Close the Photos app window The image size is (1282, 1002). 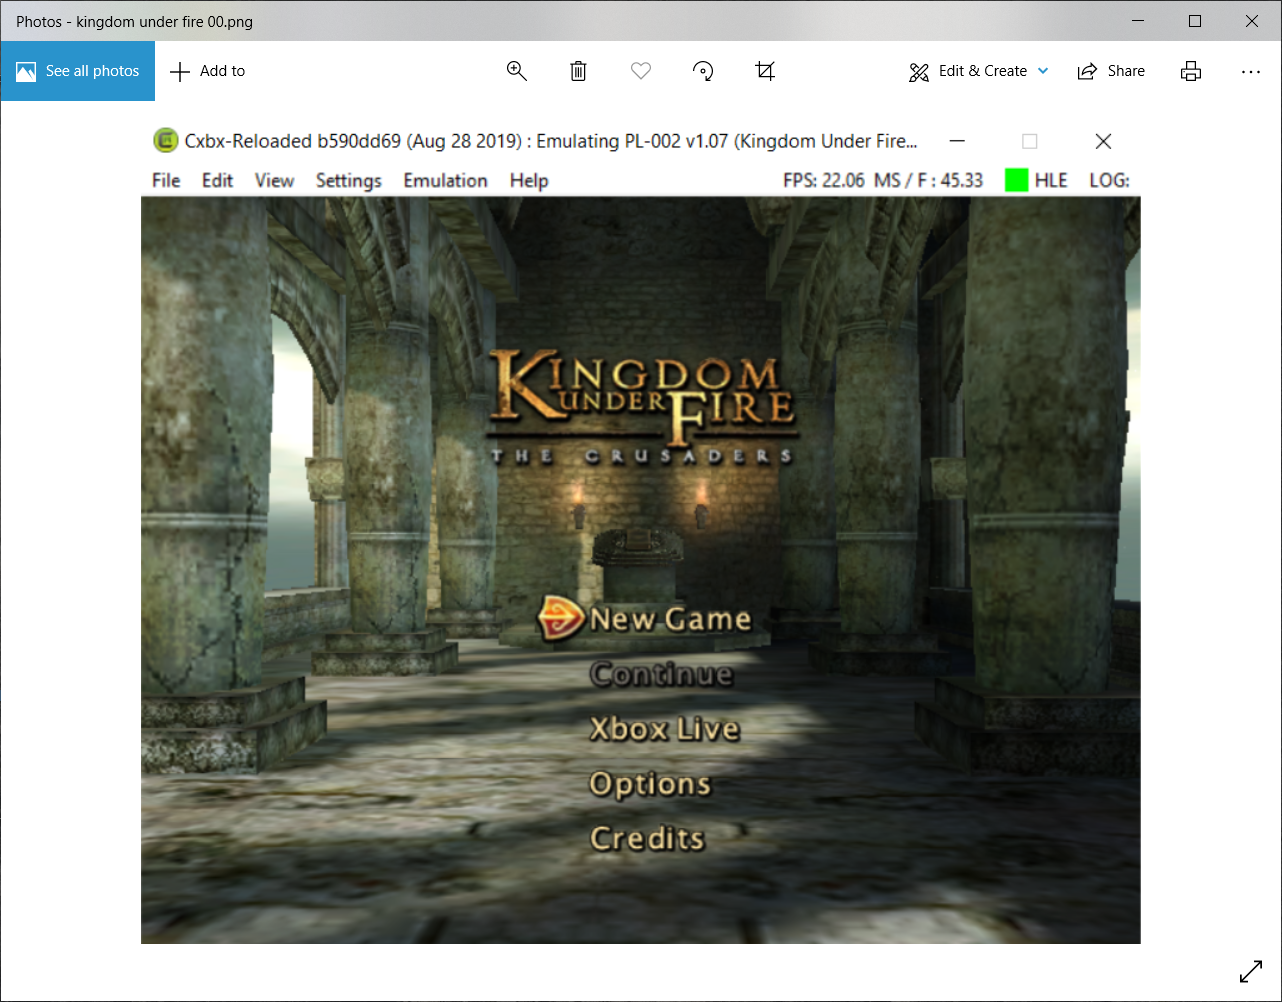[x=1252, y=21]
